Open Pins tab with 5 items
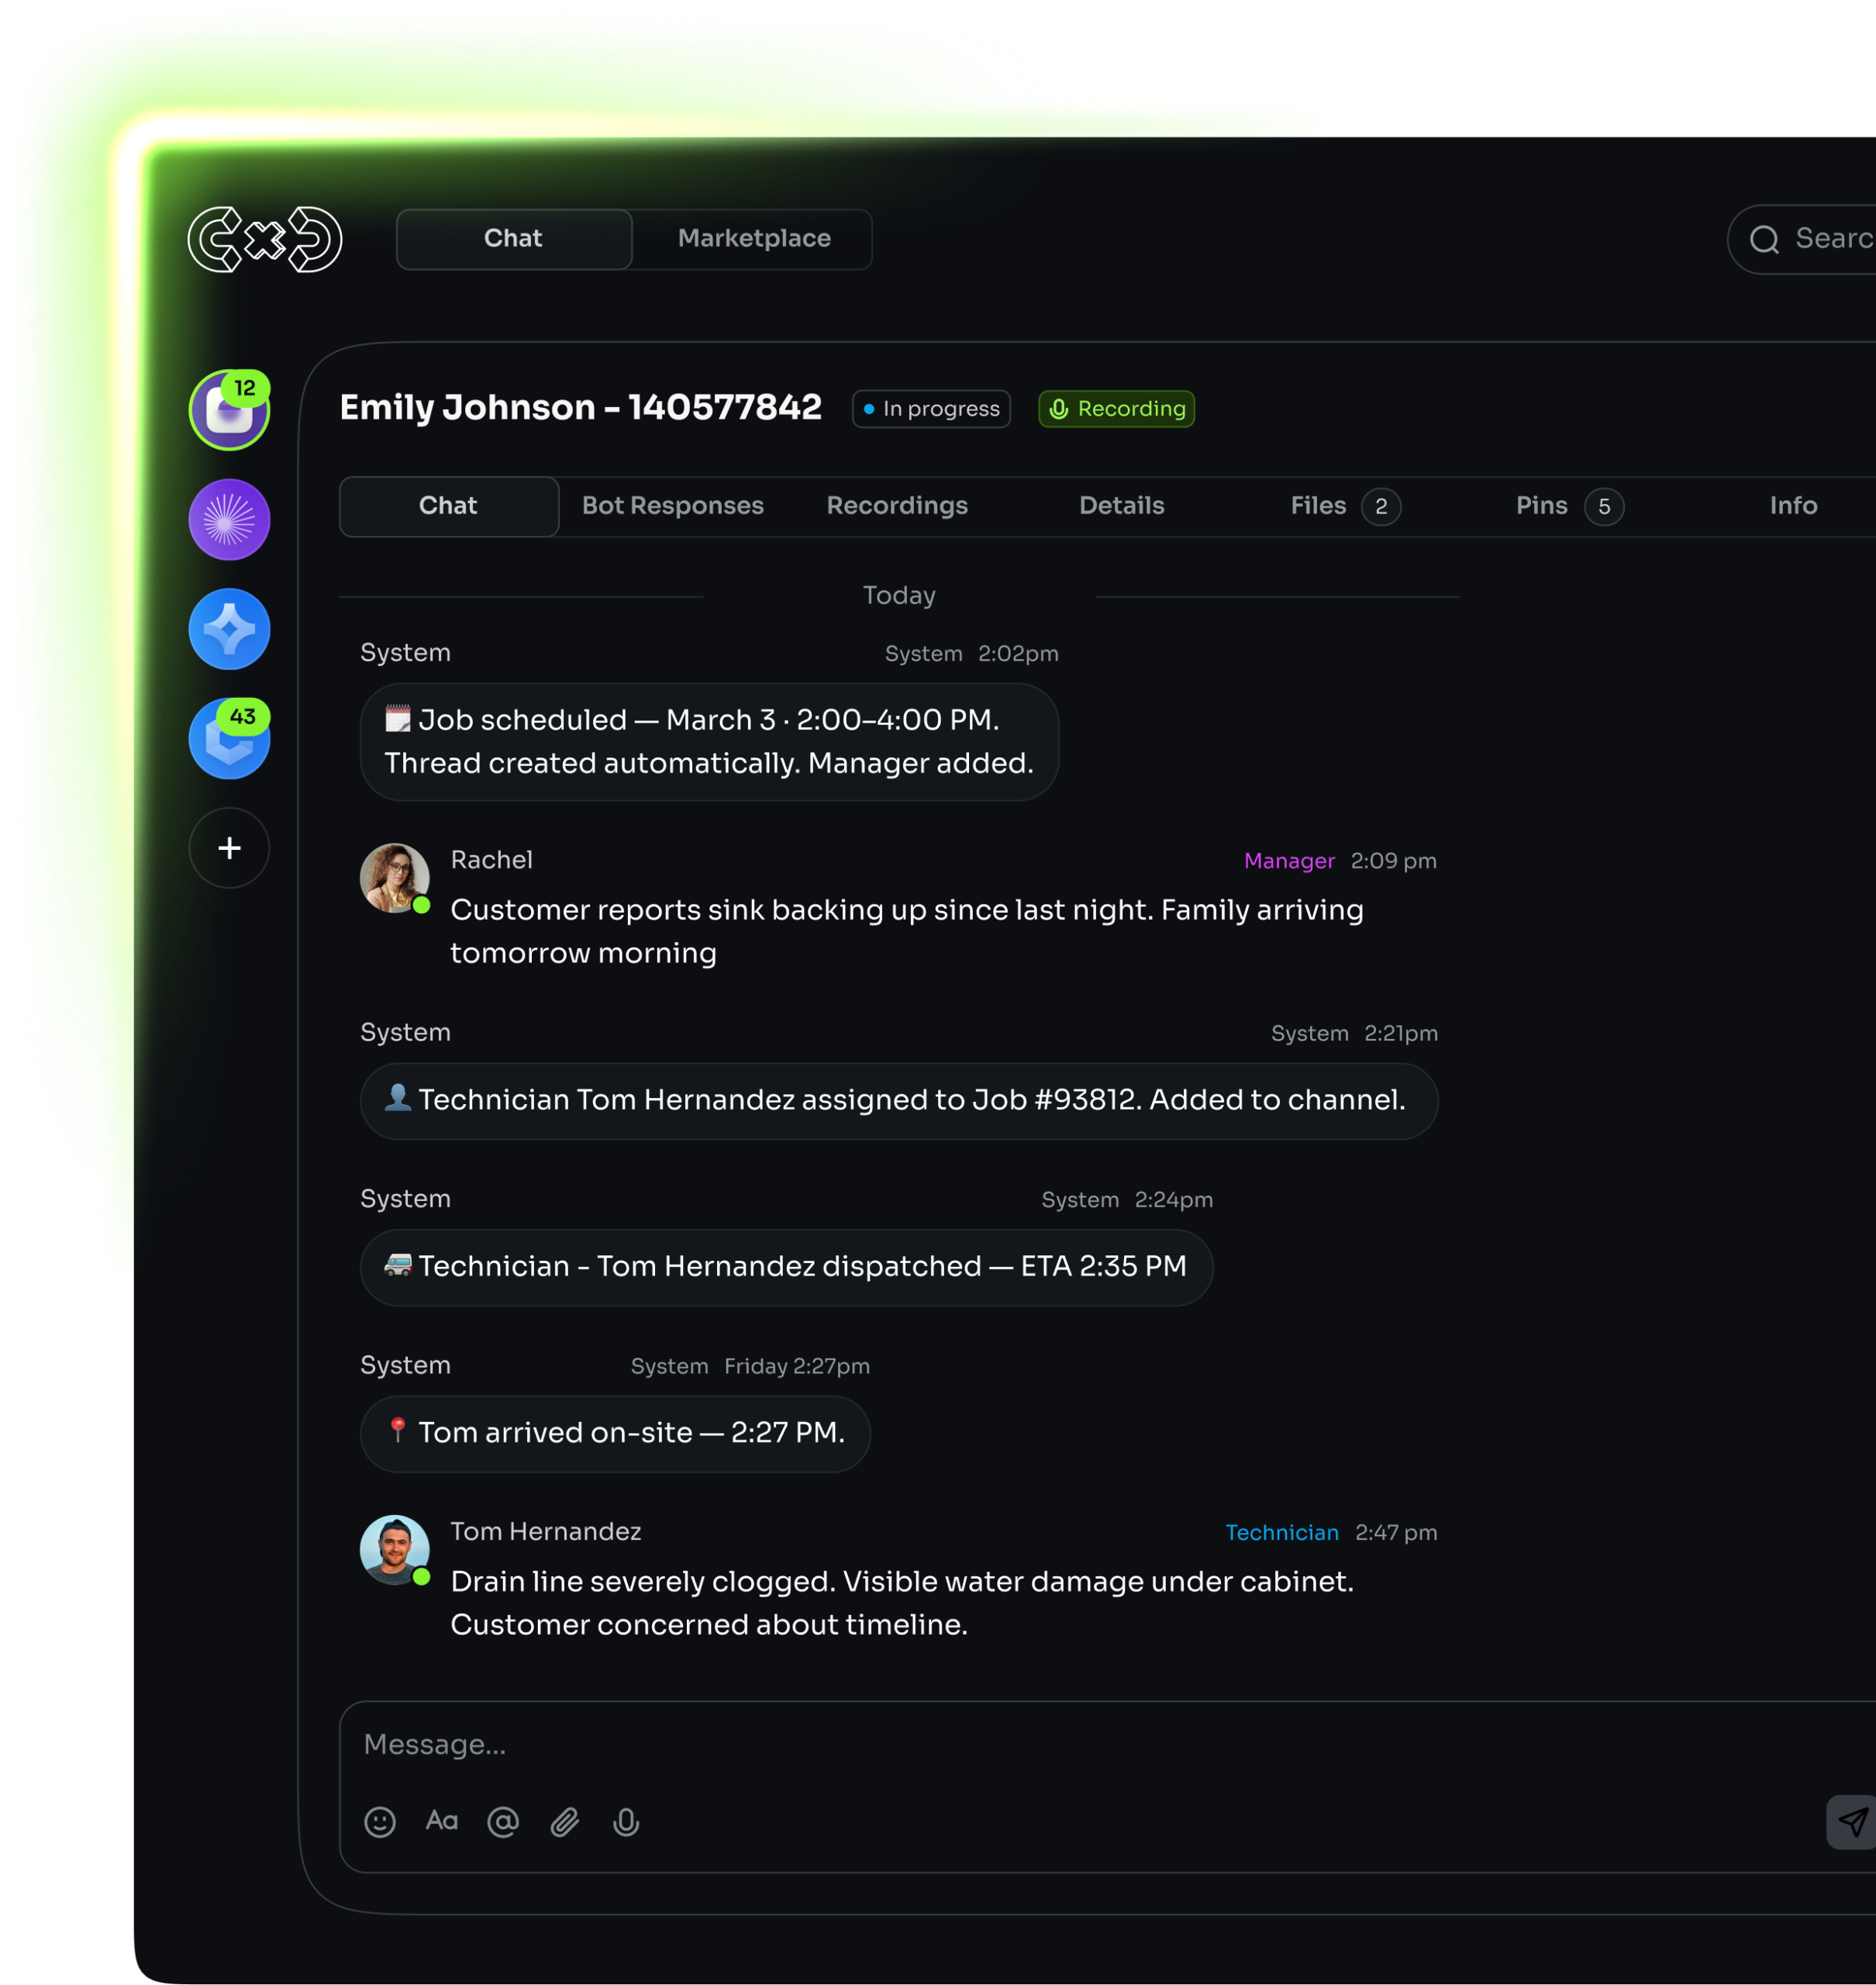This screenshot has width=1876, height=1985. click(1569, 506)
